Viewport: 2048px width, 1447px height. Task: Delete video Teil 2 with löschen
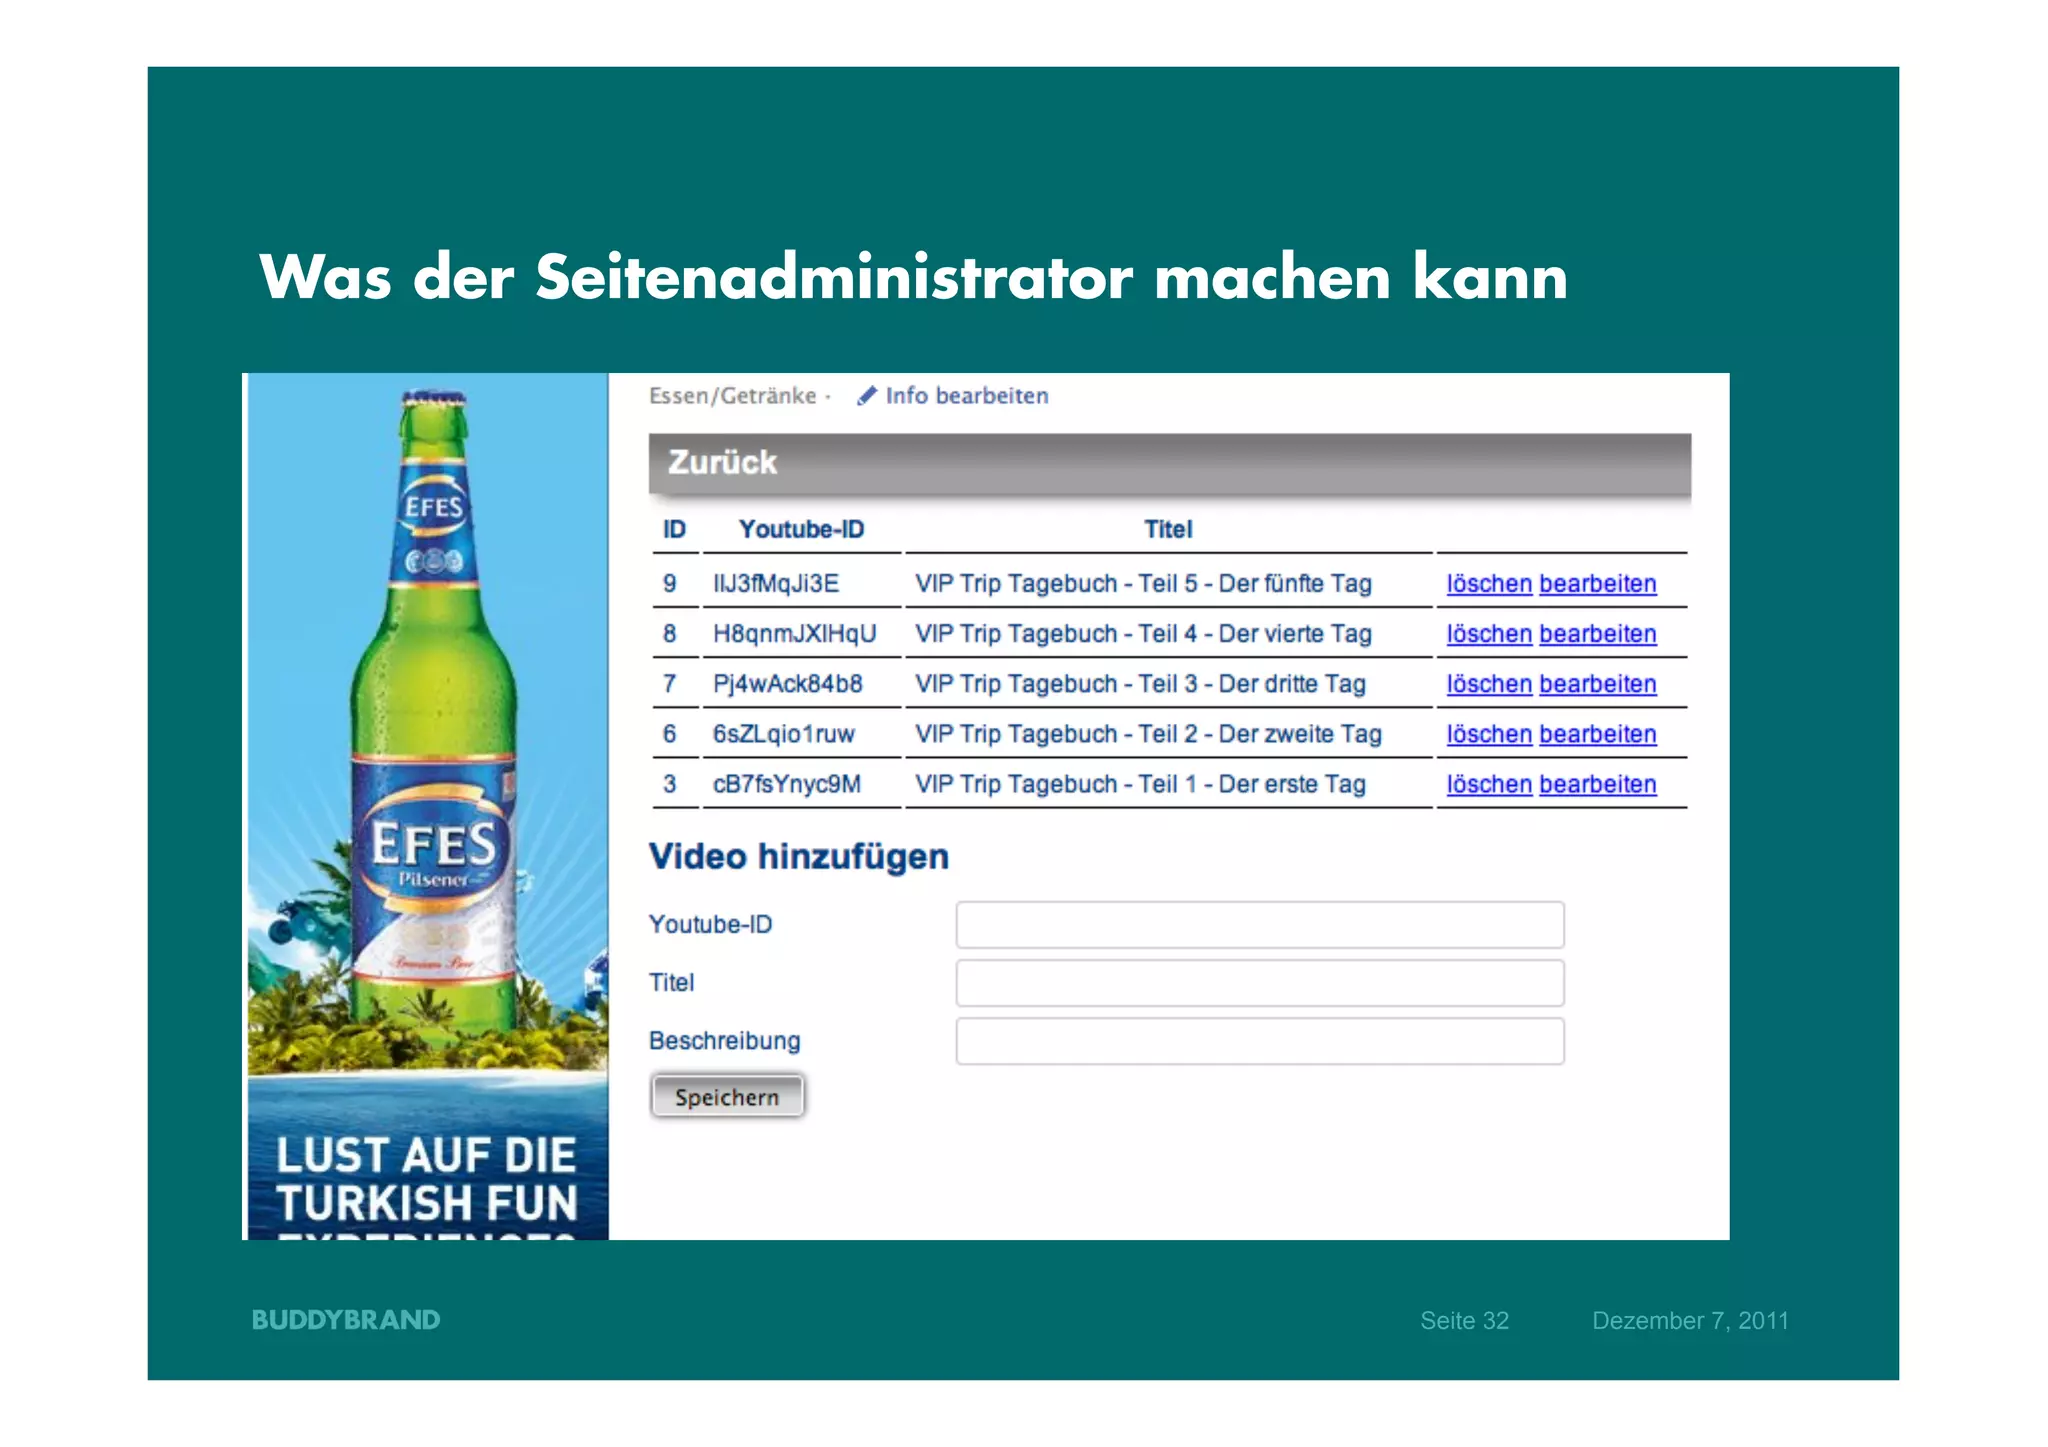(1489, 734)
